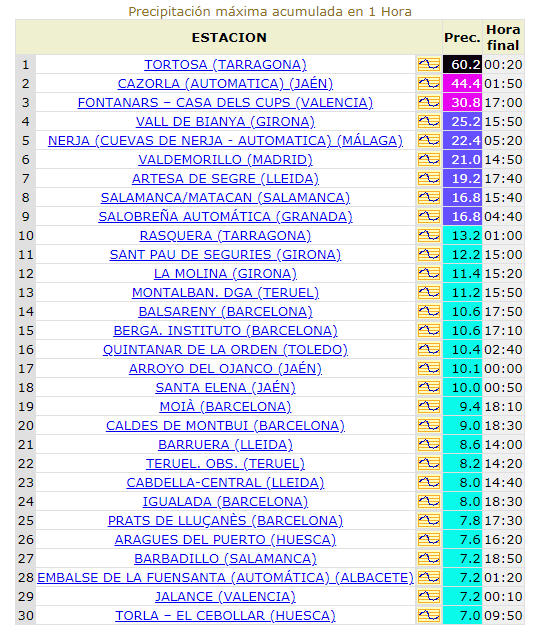Click the 25.2 precipitation value cell
The height and width of the screenshot is (635, 537).
[x=462, y=121]
